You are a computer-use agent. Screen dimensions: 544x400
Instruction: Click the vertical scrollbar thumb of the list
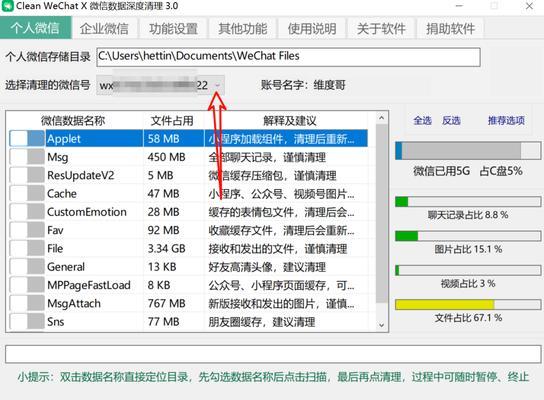[x=381, y=213]
